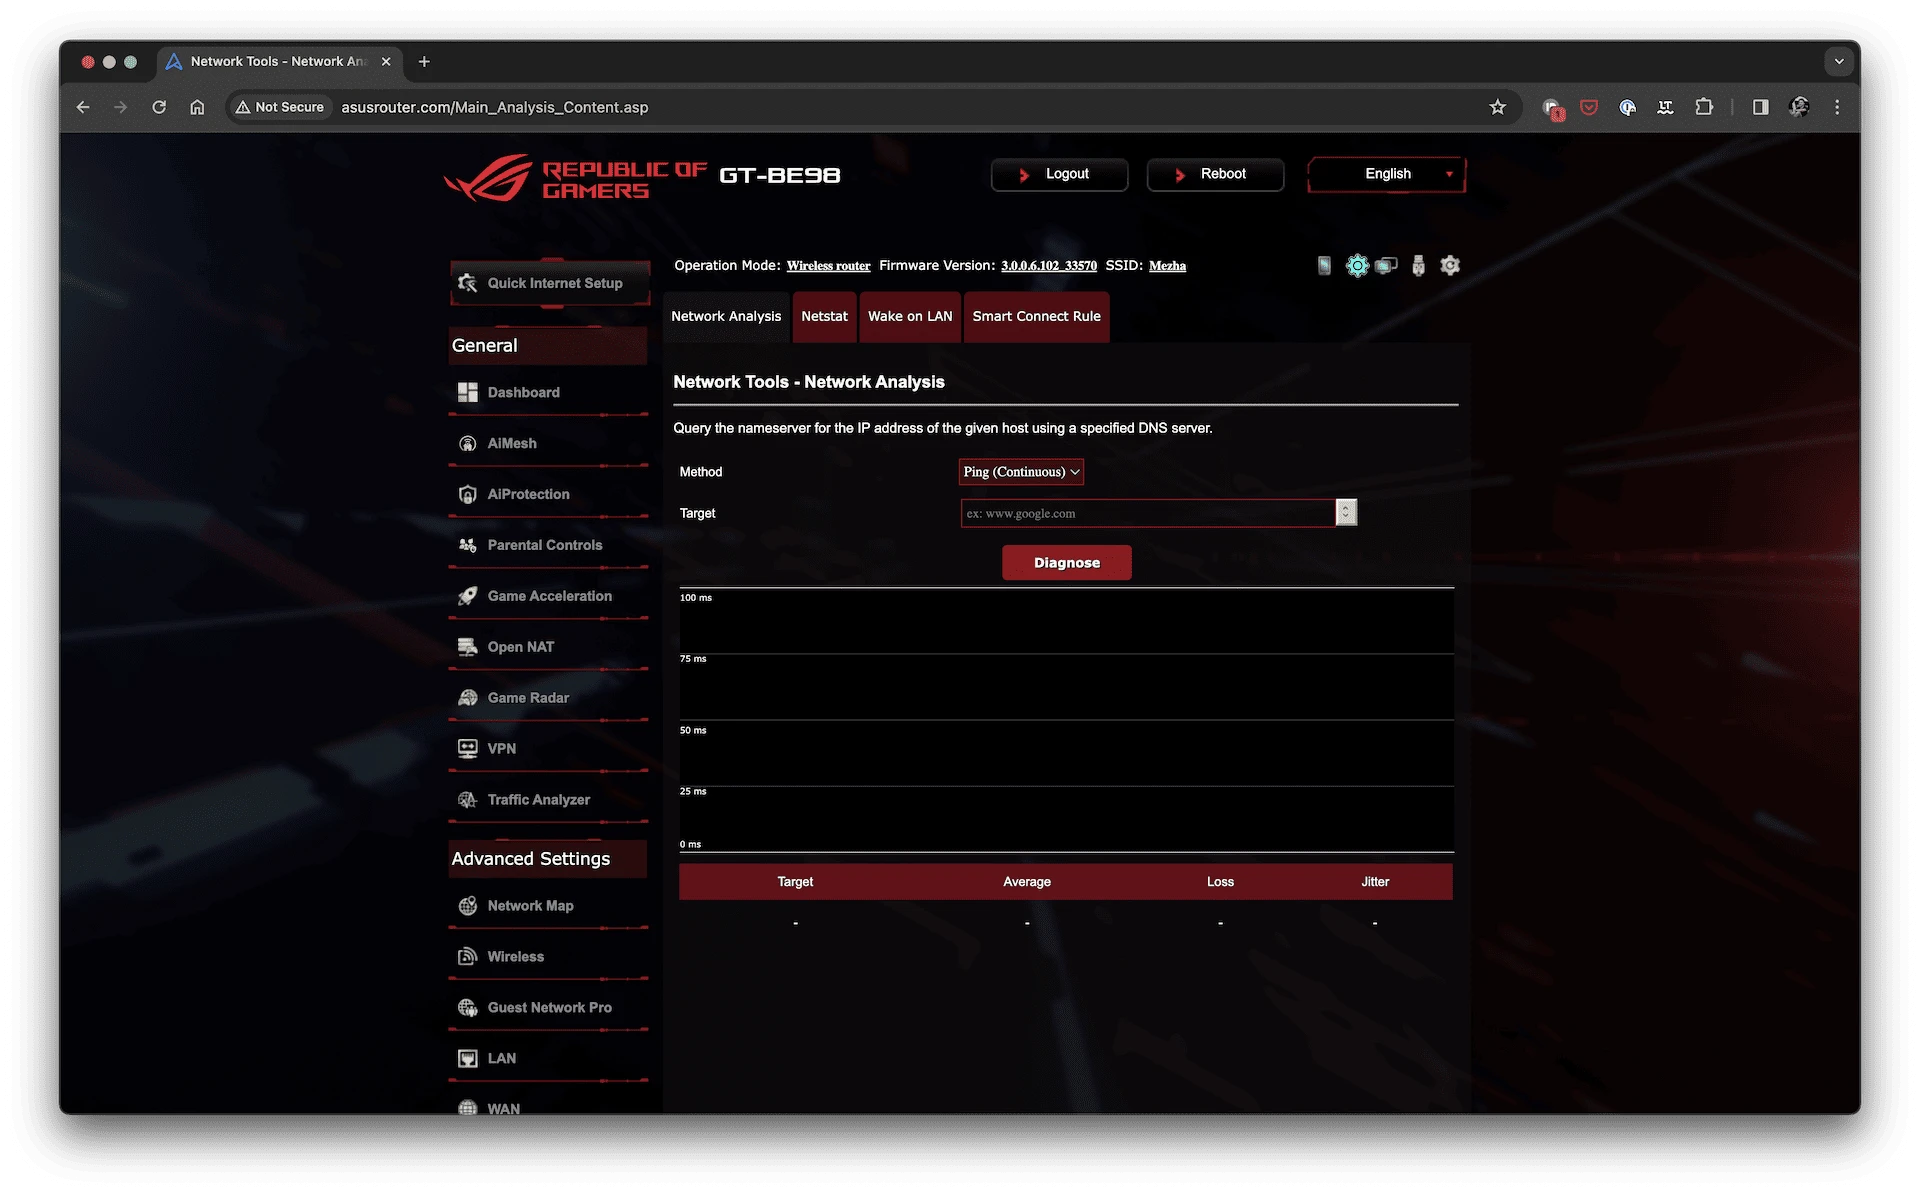Click the Target hostname input field
The width and height of the screenshot is (1920, 1193).
(x=1148, y=513)
